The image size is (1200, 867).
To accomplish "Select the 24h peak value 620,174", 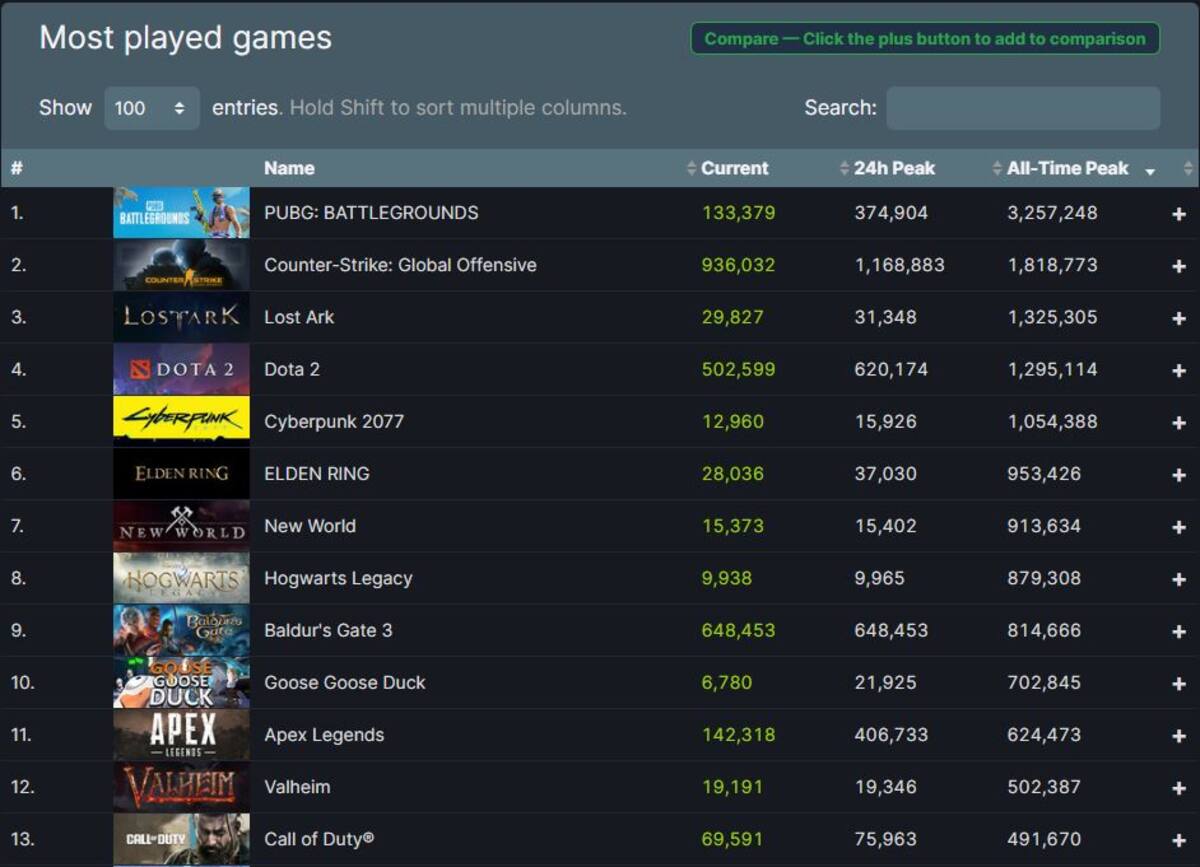I will [891, 369].
